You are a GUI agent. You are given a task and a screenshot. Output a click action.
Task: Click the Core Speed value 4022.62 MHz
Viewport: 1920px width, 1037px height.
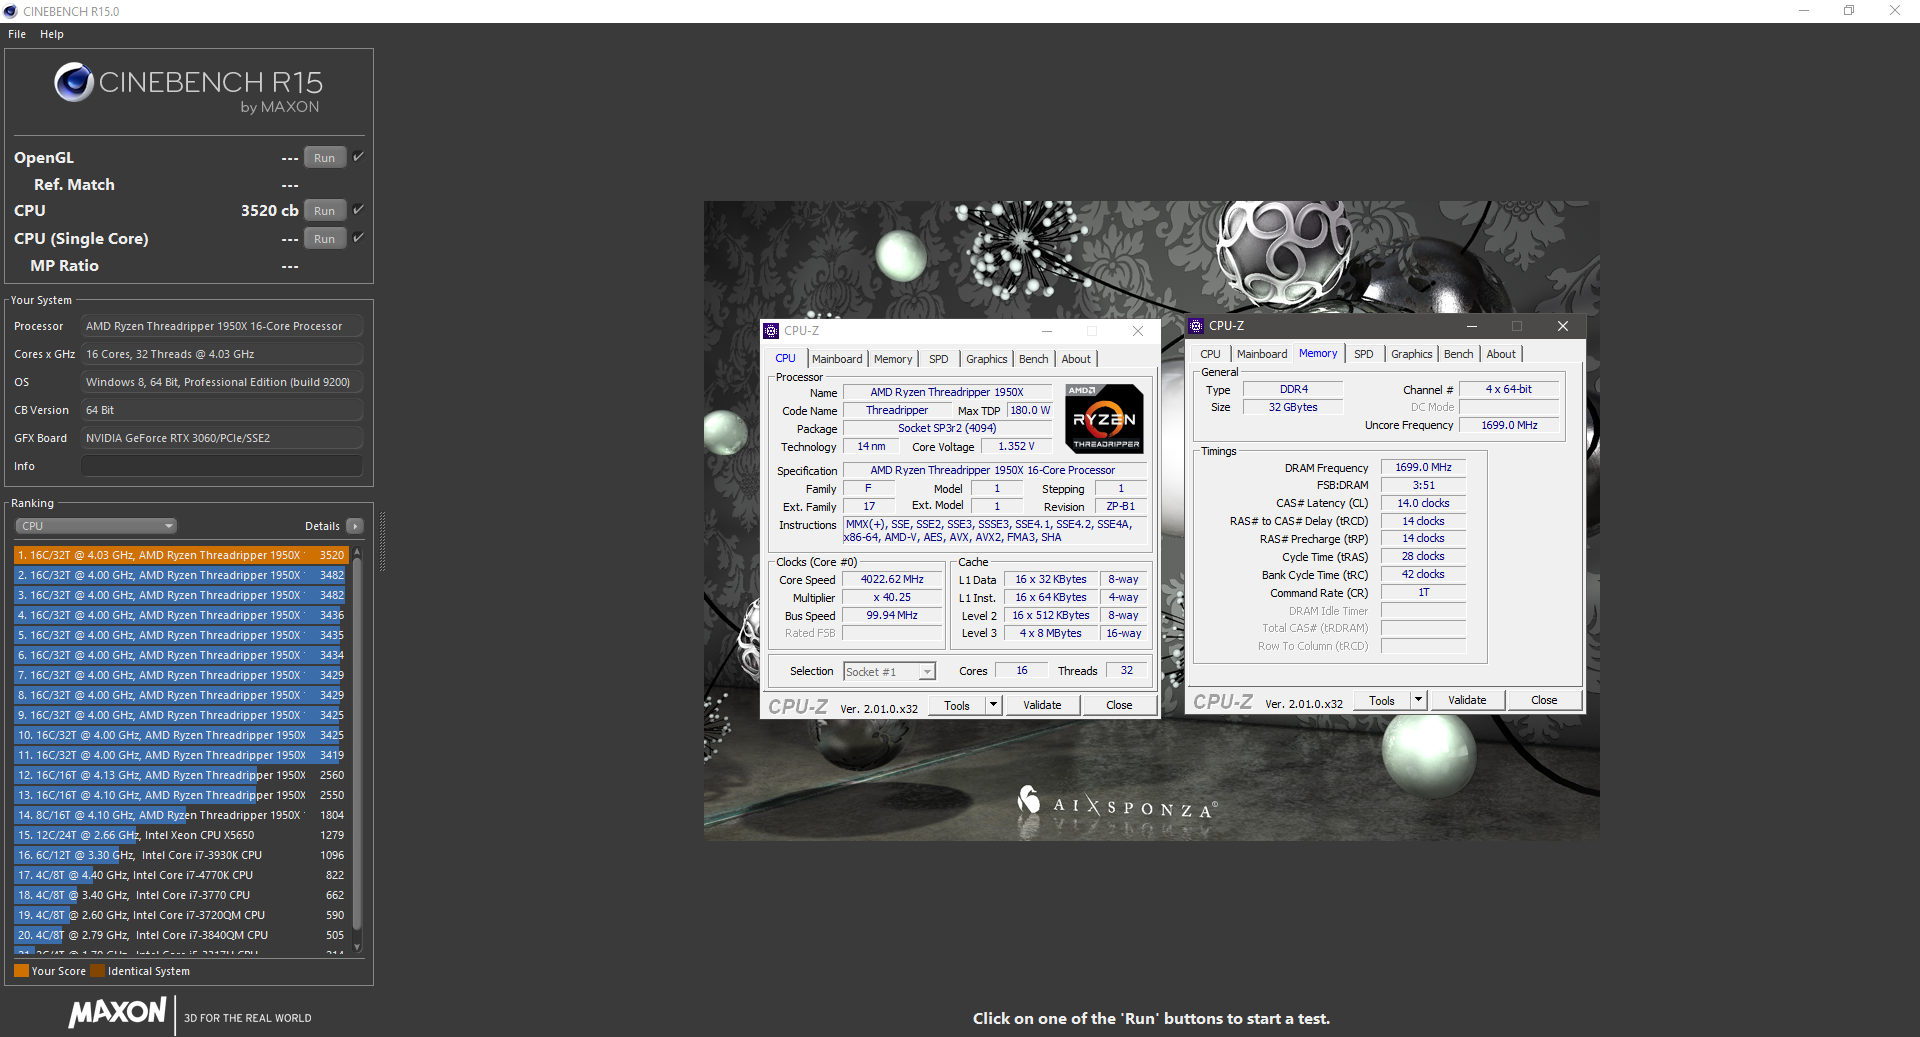892,579
